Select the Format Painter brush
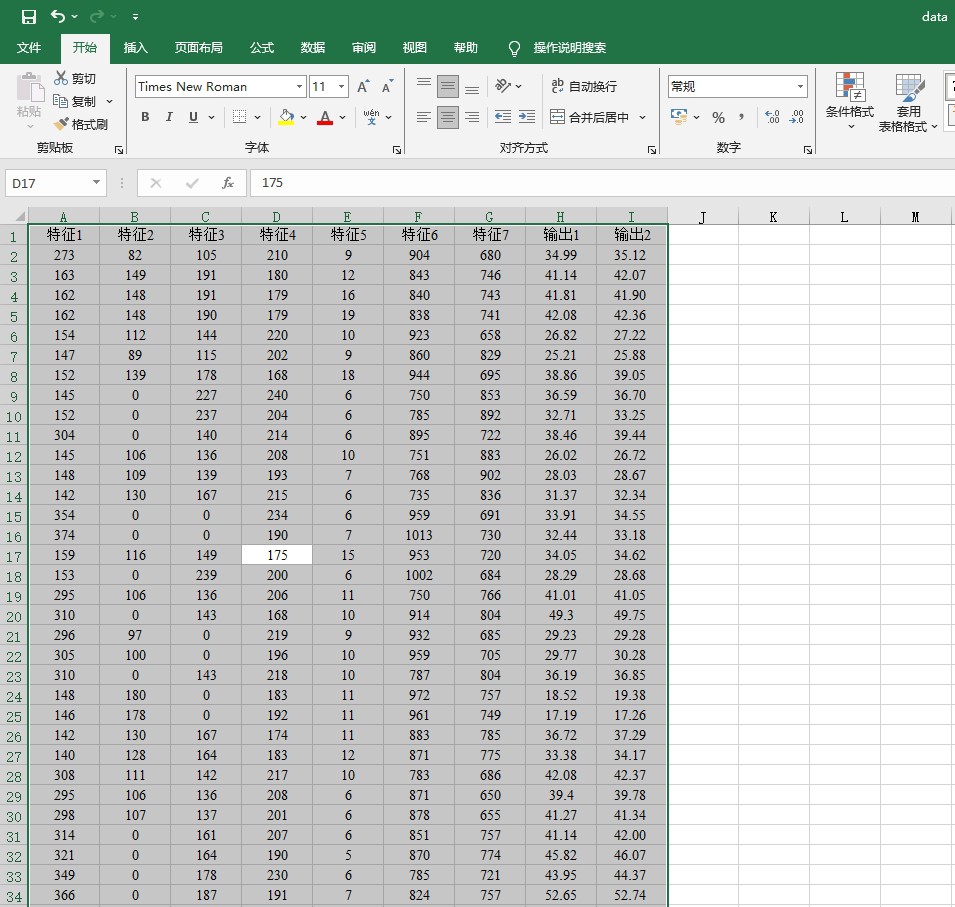This screenshot has height=907, width=955. 61,124
